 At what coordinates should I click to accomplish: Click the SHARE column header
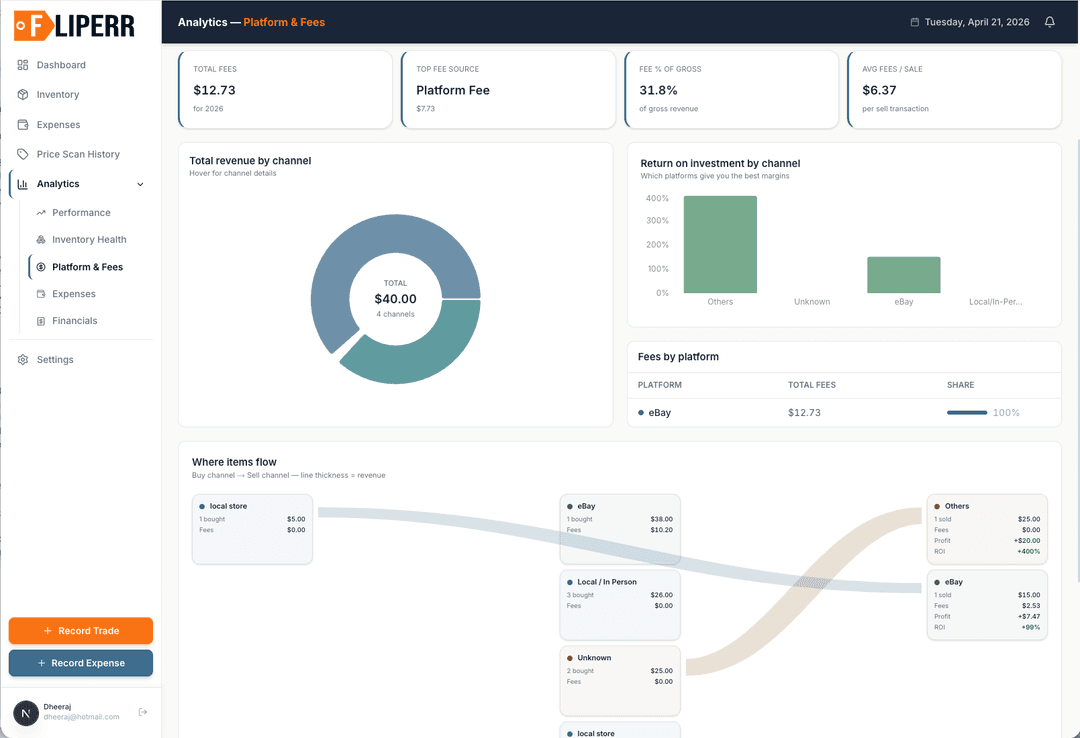pyautogui.click(x=960, y=385)
